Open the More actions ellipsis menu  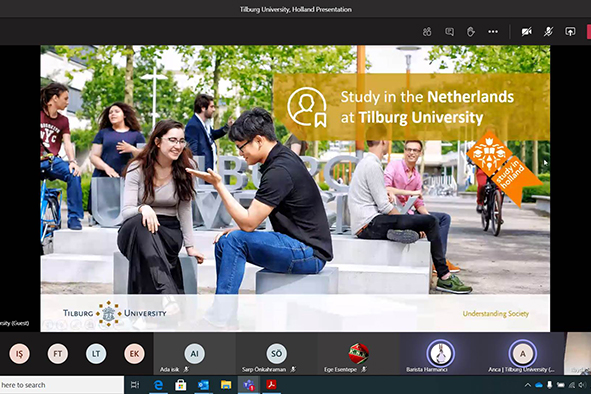coord(493,32)
